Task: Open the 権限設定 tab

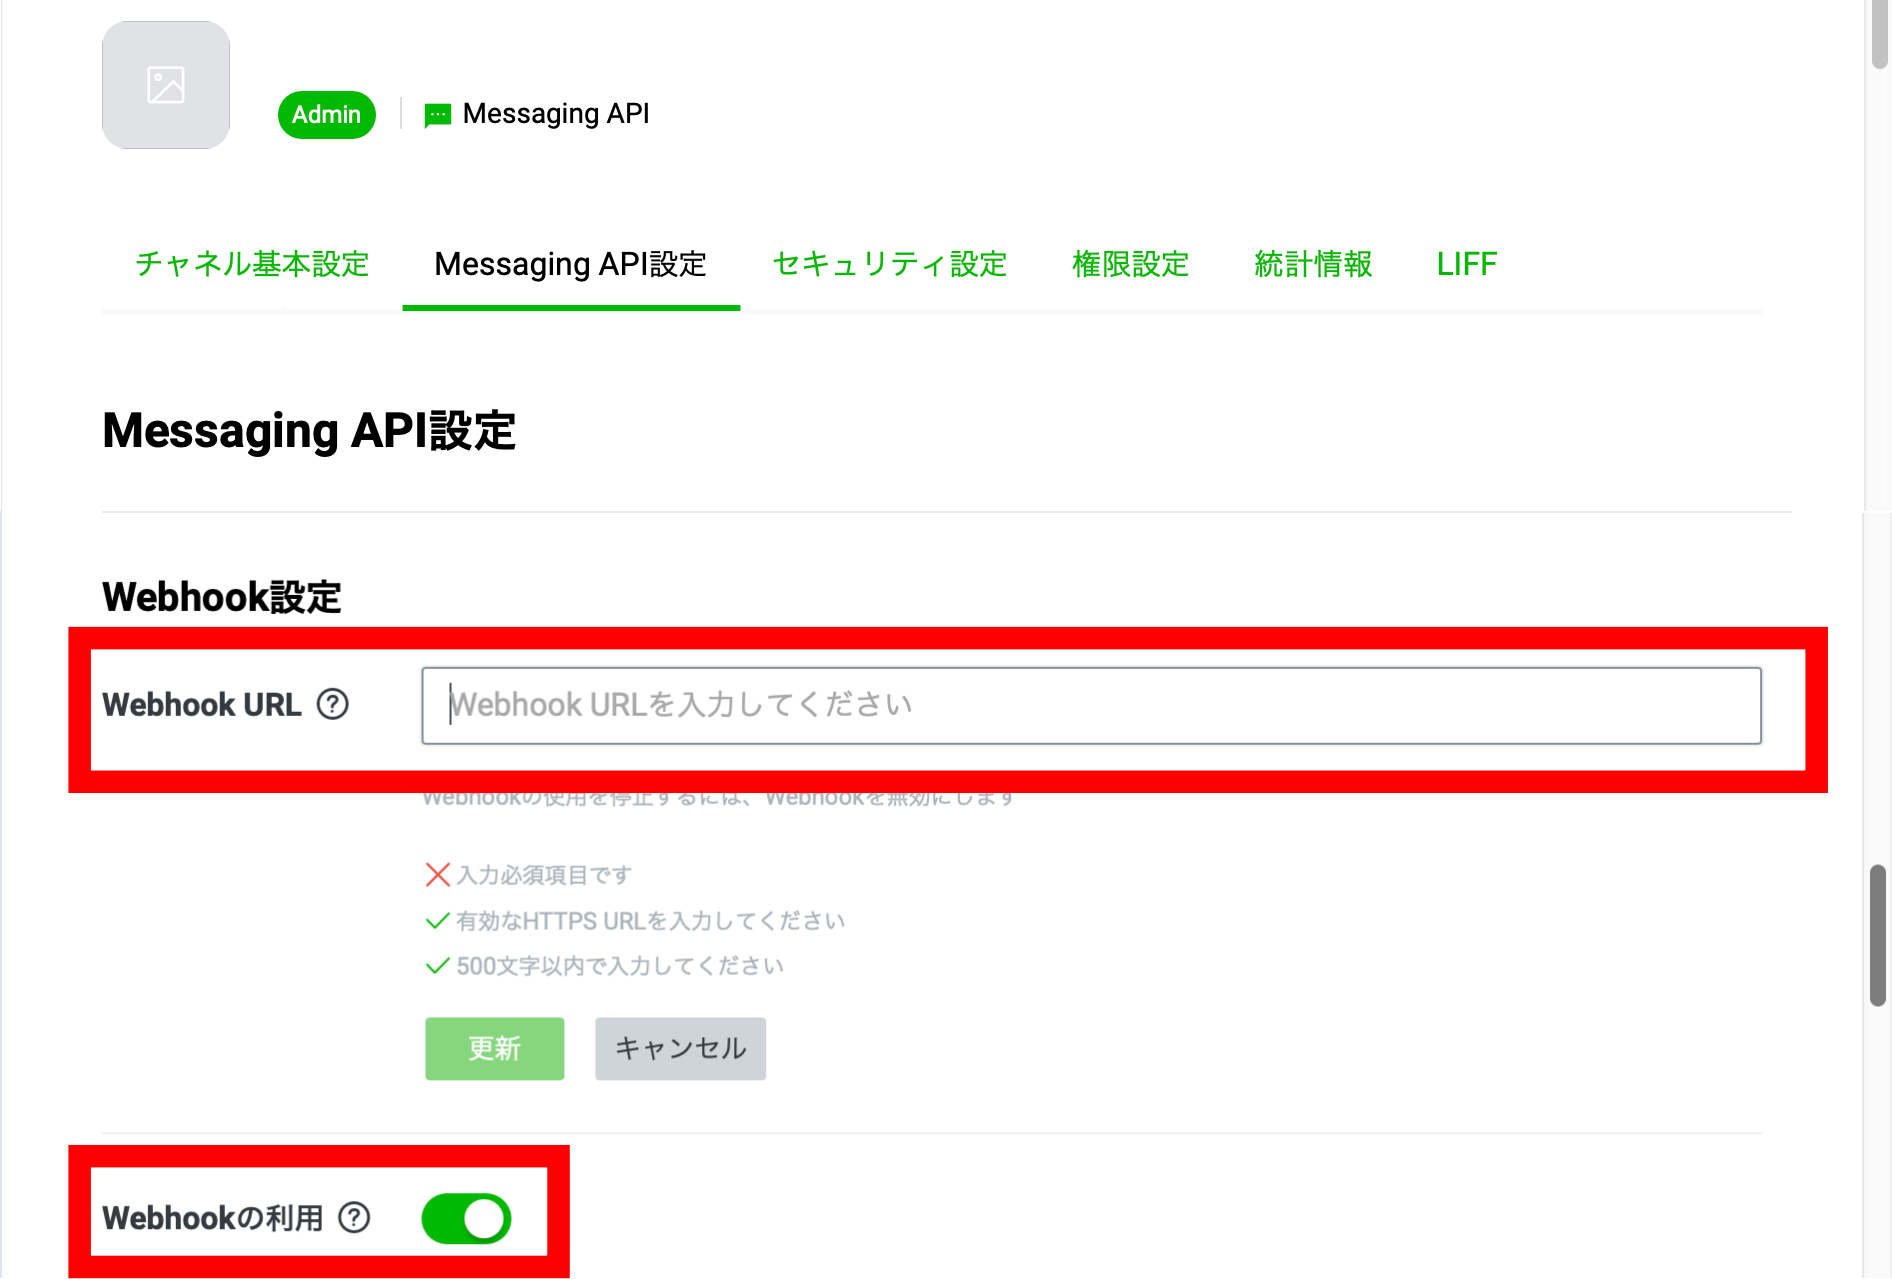Action: (1131, 264)
